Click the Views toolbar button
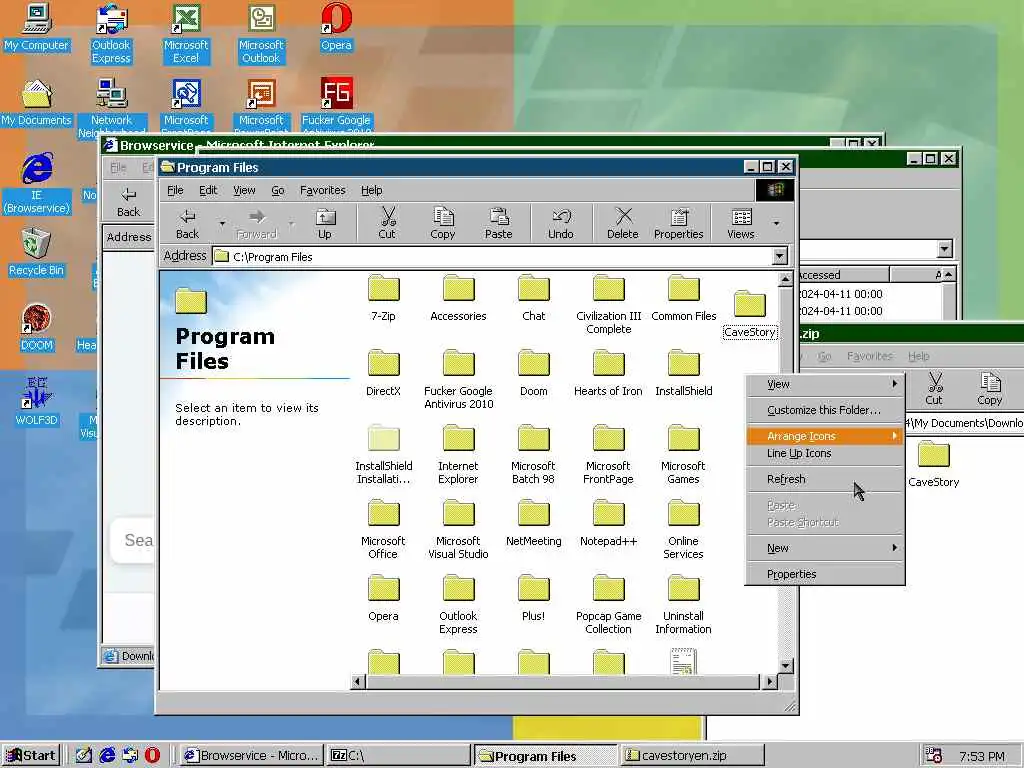The height and width of the screenshot is (768, 1024). click(741, 223)
